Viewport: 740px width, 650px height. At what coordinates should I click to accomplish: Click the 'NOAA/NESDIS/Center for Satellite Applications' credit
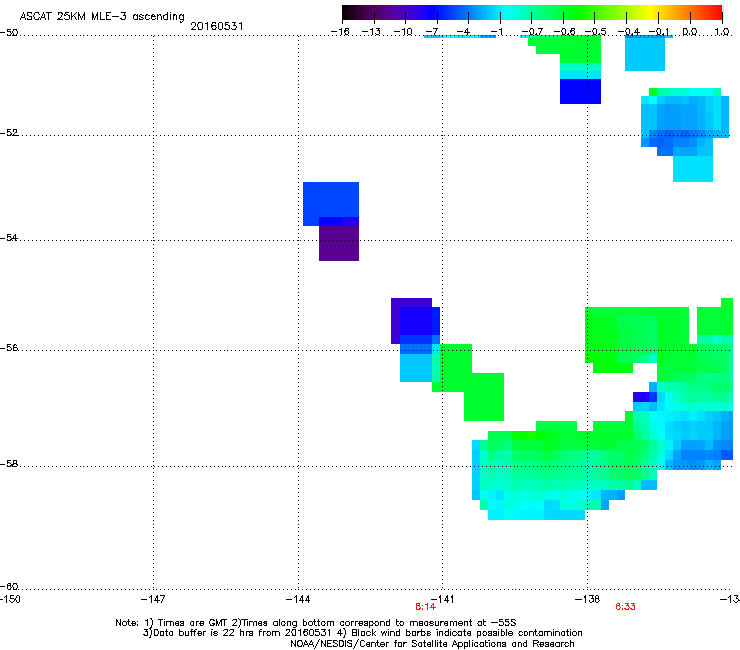click(399, 644)
